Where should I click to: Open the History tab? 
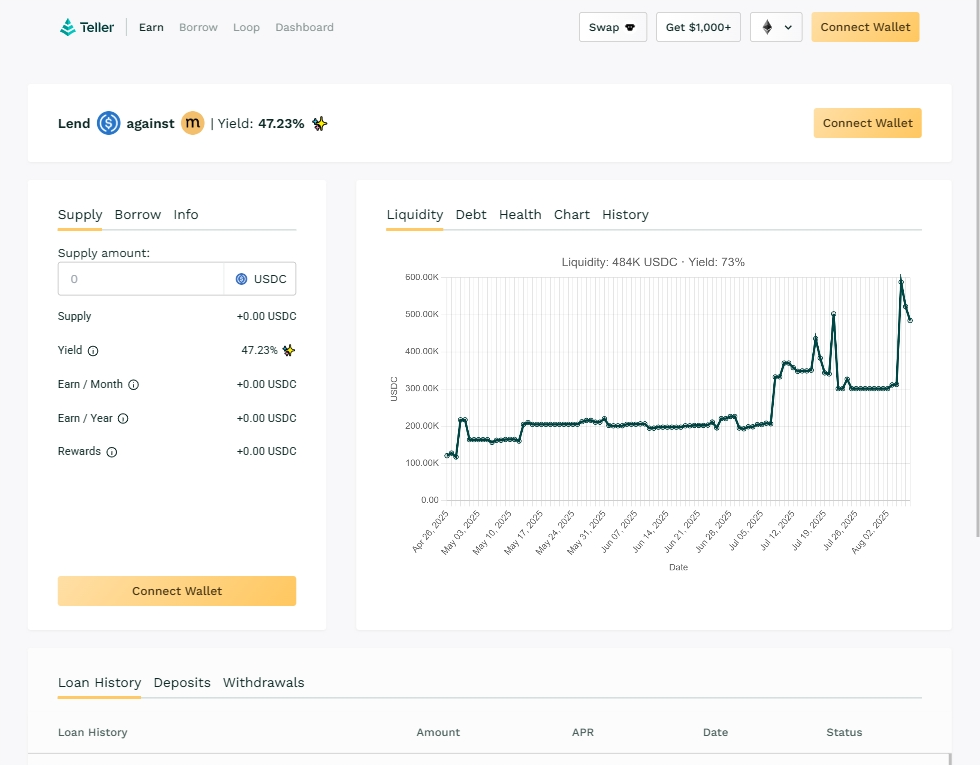coord(625,215)
